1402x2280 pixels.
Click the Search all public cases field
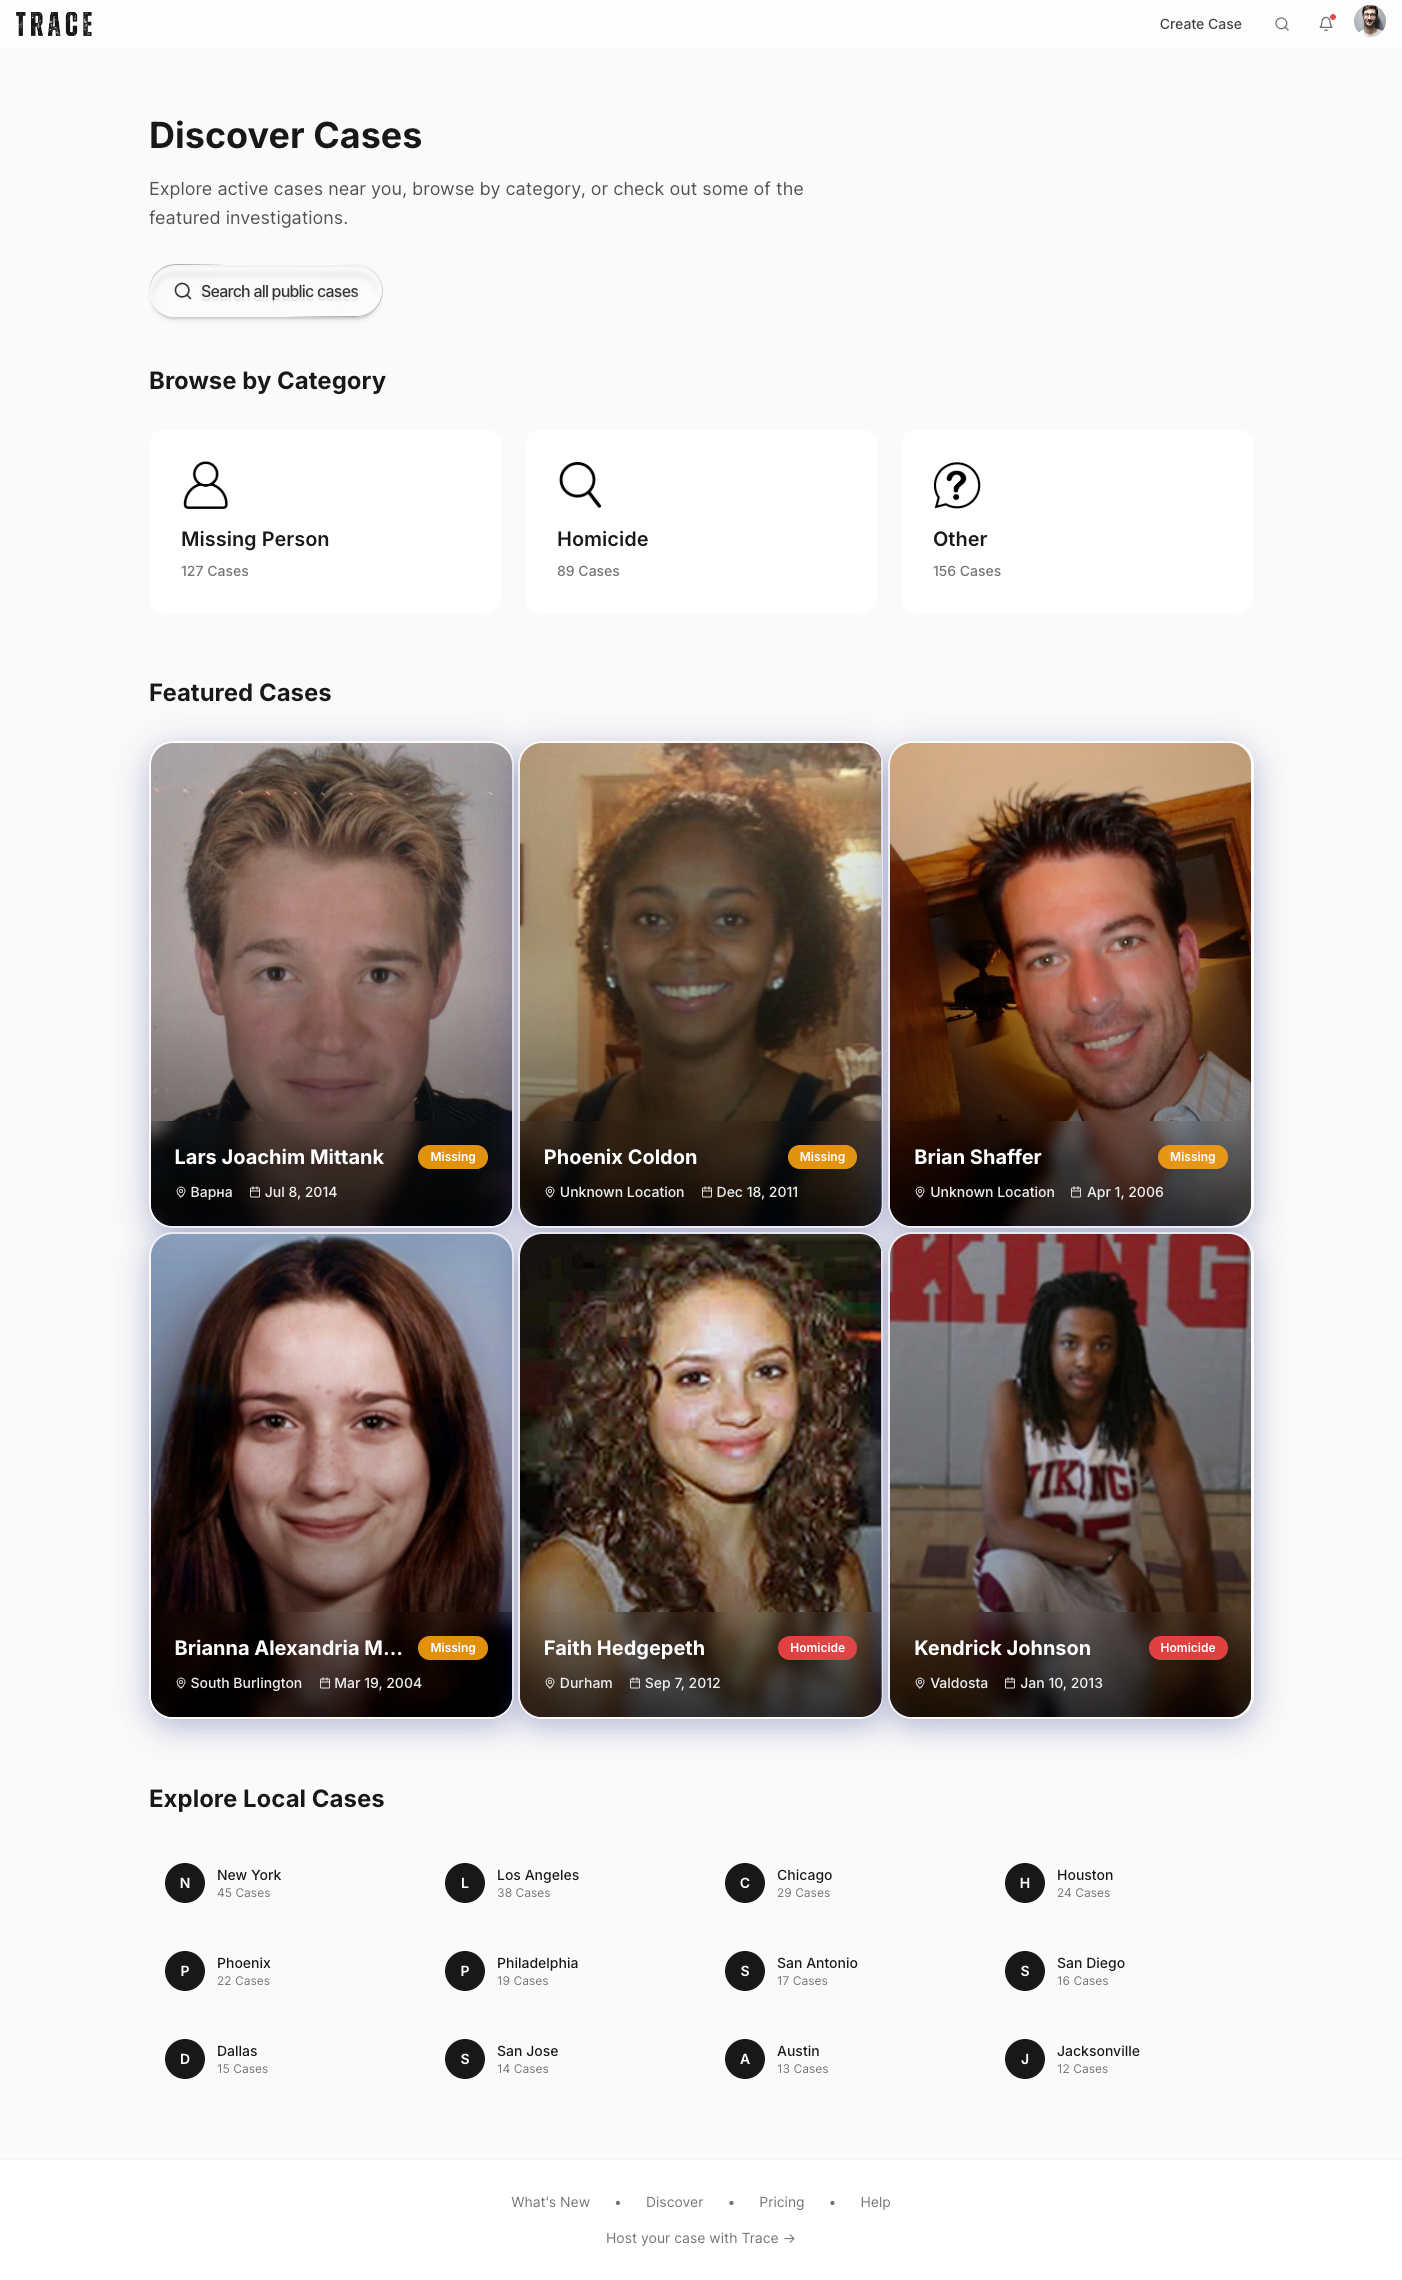[266, 291]
